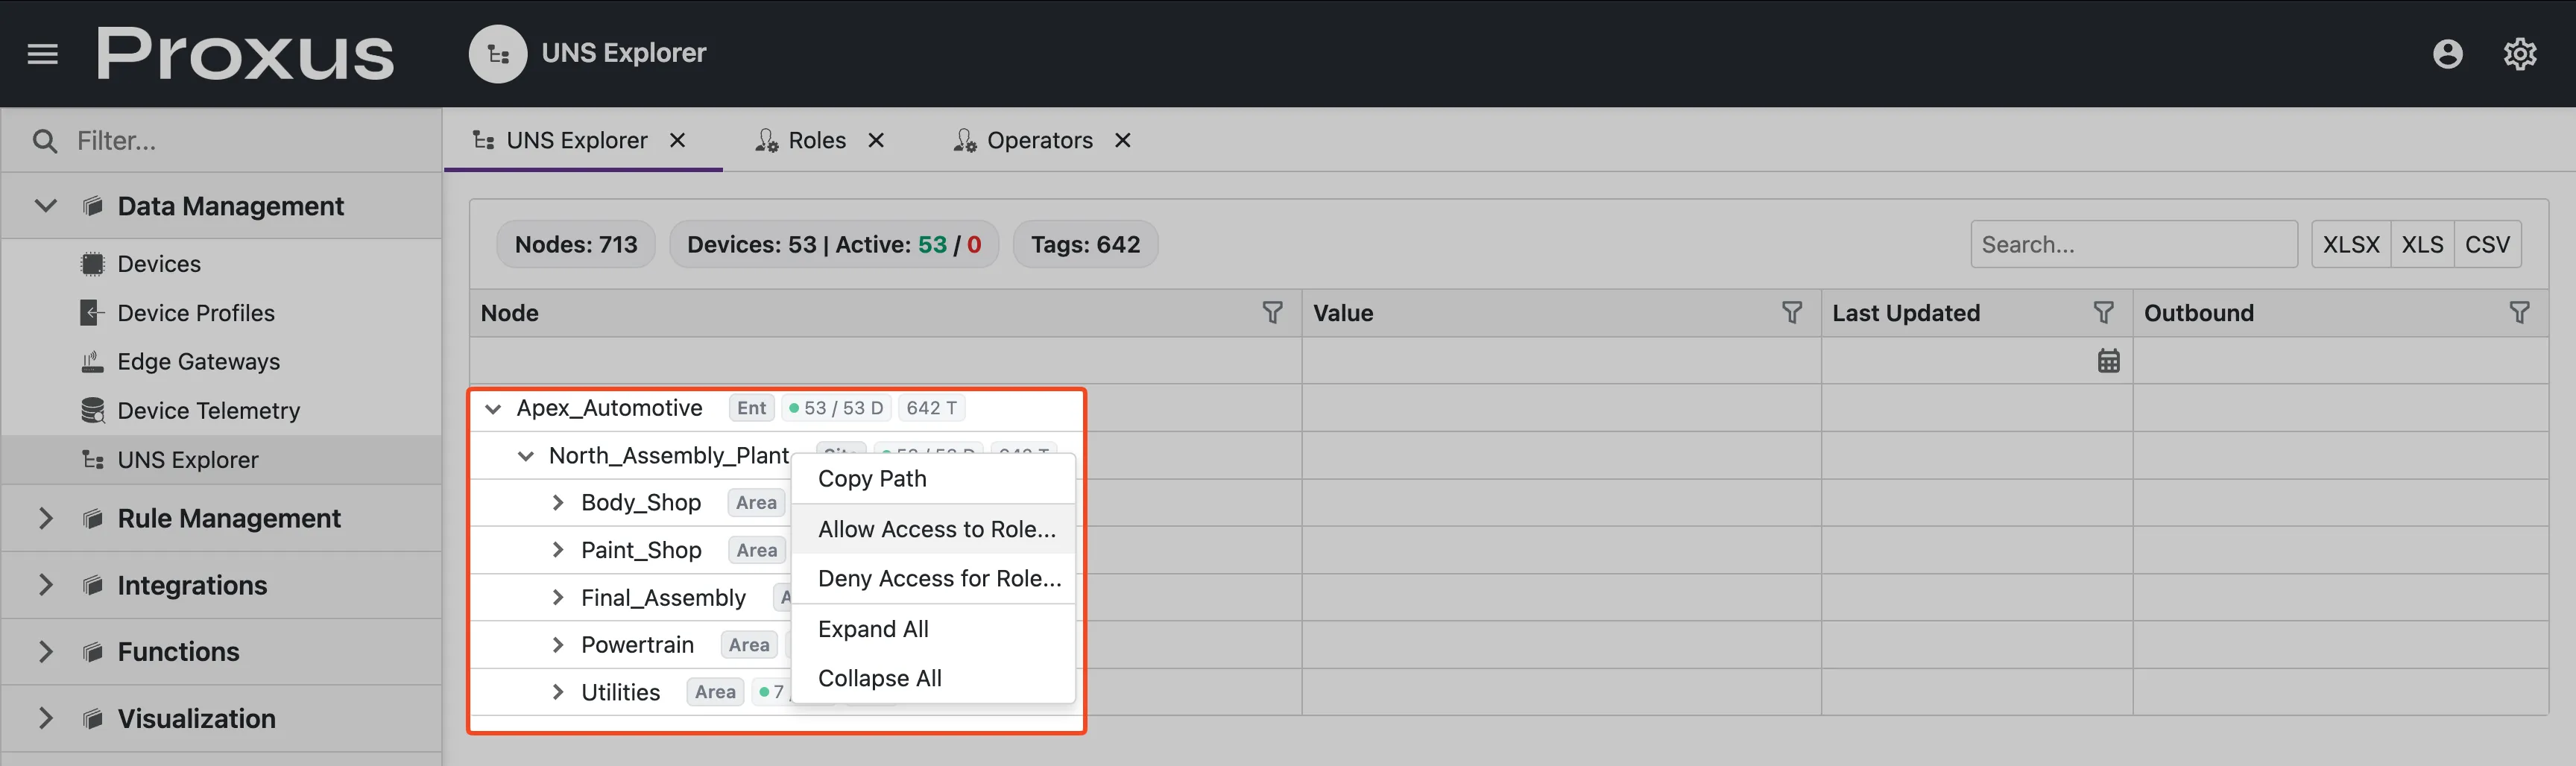2576x766 pixels.
Task: Open the hamburger navigation menu
Action: [x=42, y=54]
